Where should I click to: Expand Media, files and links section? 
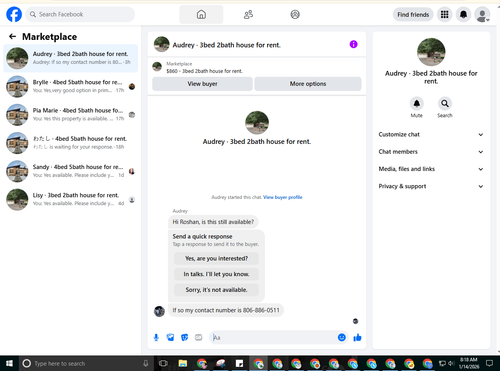pos(431,169)
